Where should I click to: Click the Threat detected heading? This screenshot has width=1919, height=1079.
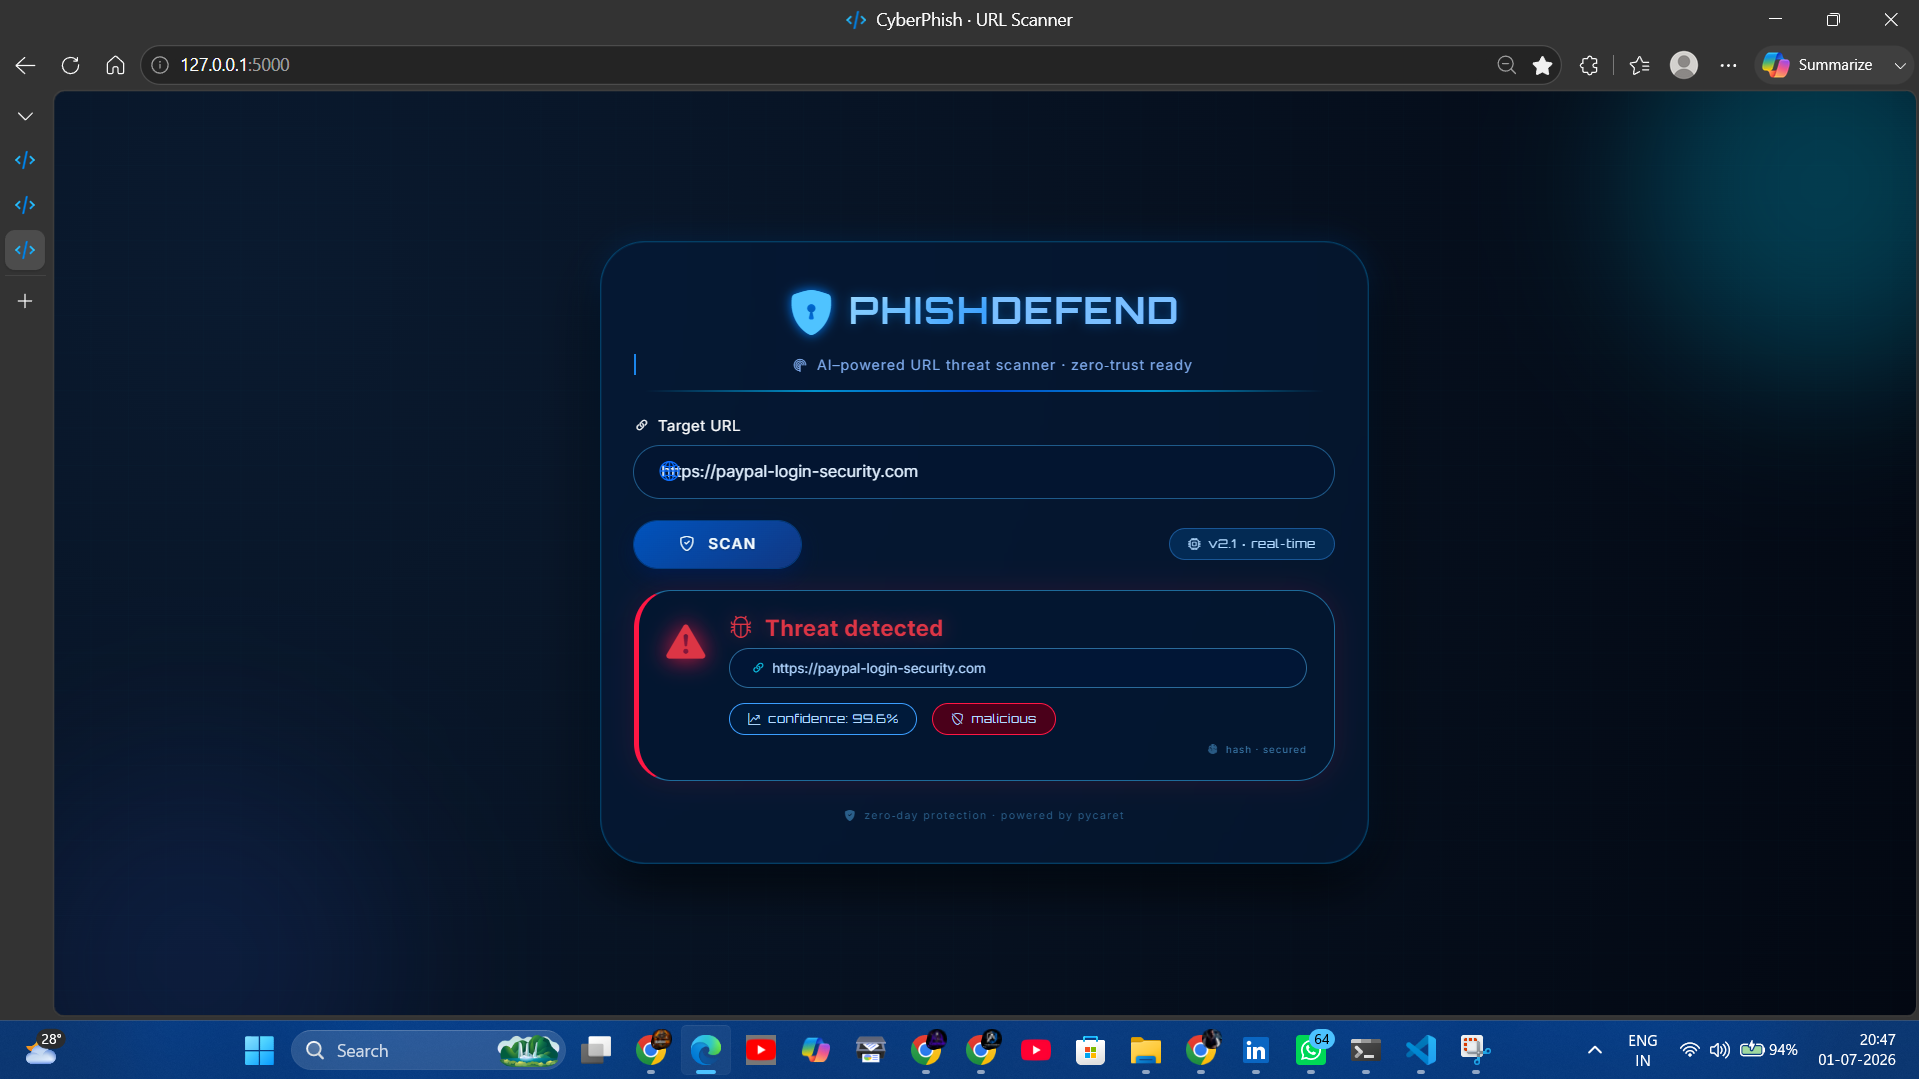point(854,628)
